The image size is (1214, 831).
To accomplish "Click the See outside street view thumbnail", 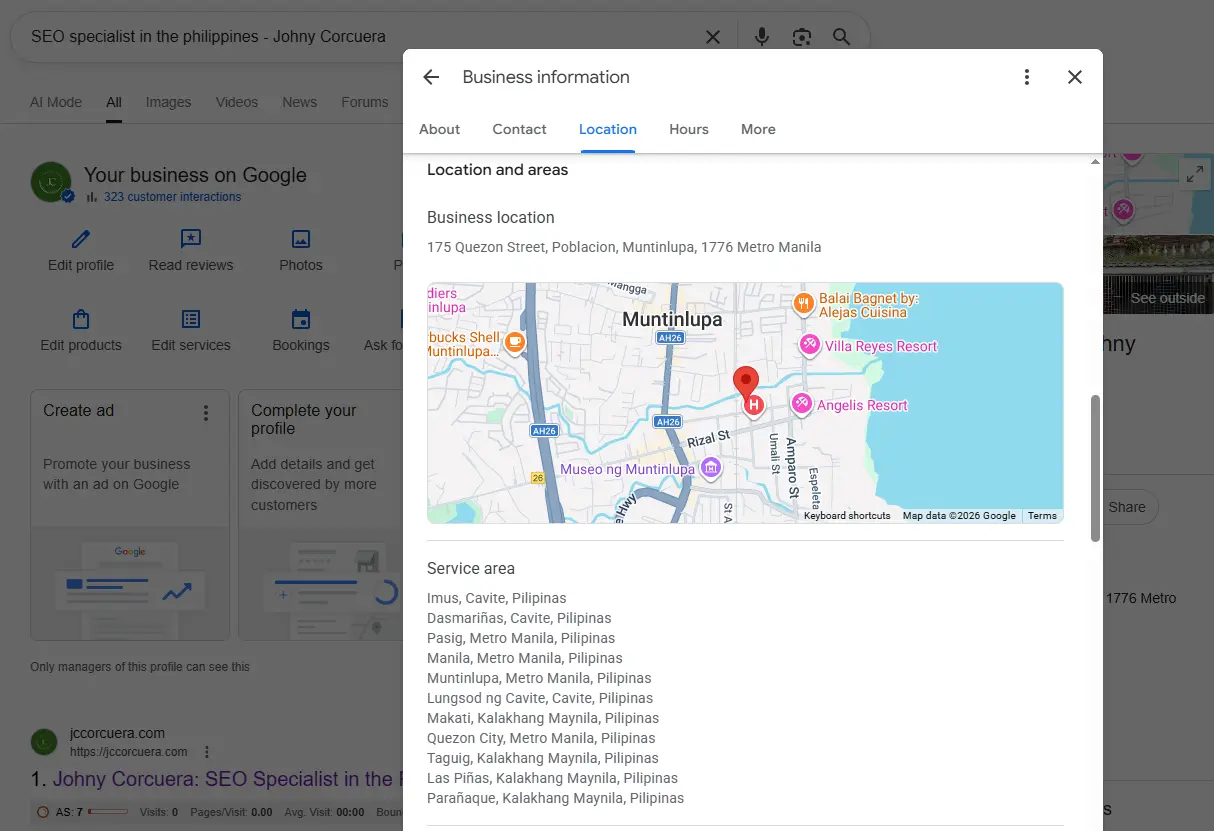I will 1158,274.
